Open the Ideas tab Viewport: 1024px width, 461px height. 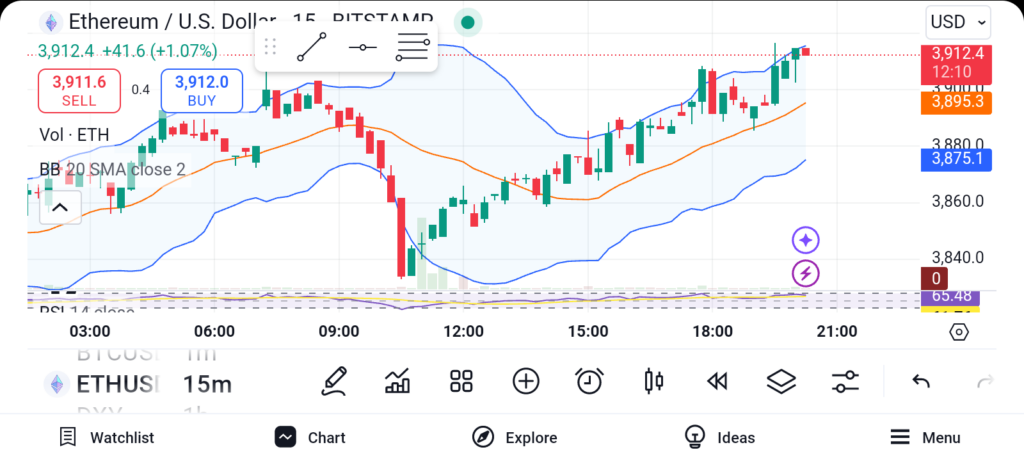[x=720, y=437]
